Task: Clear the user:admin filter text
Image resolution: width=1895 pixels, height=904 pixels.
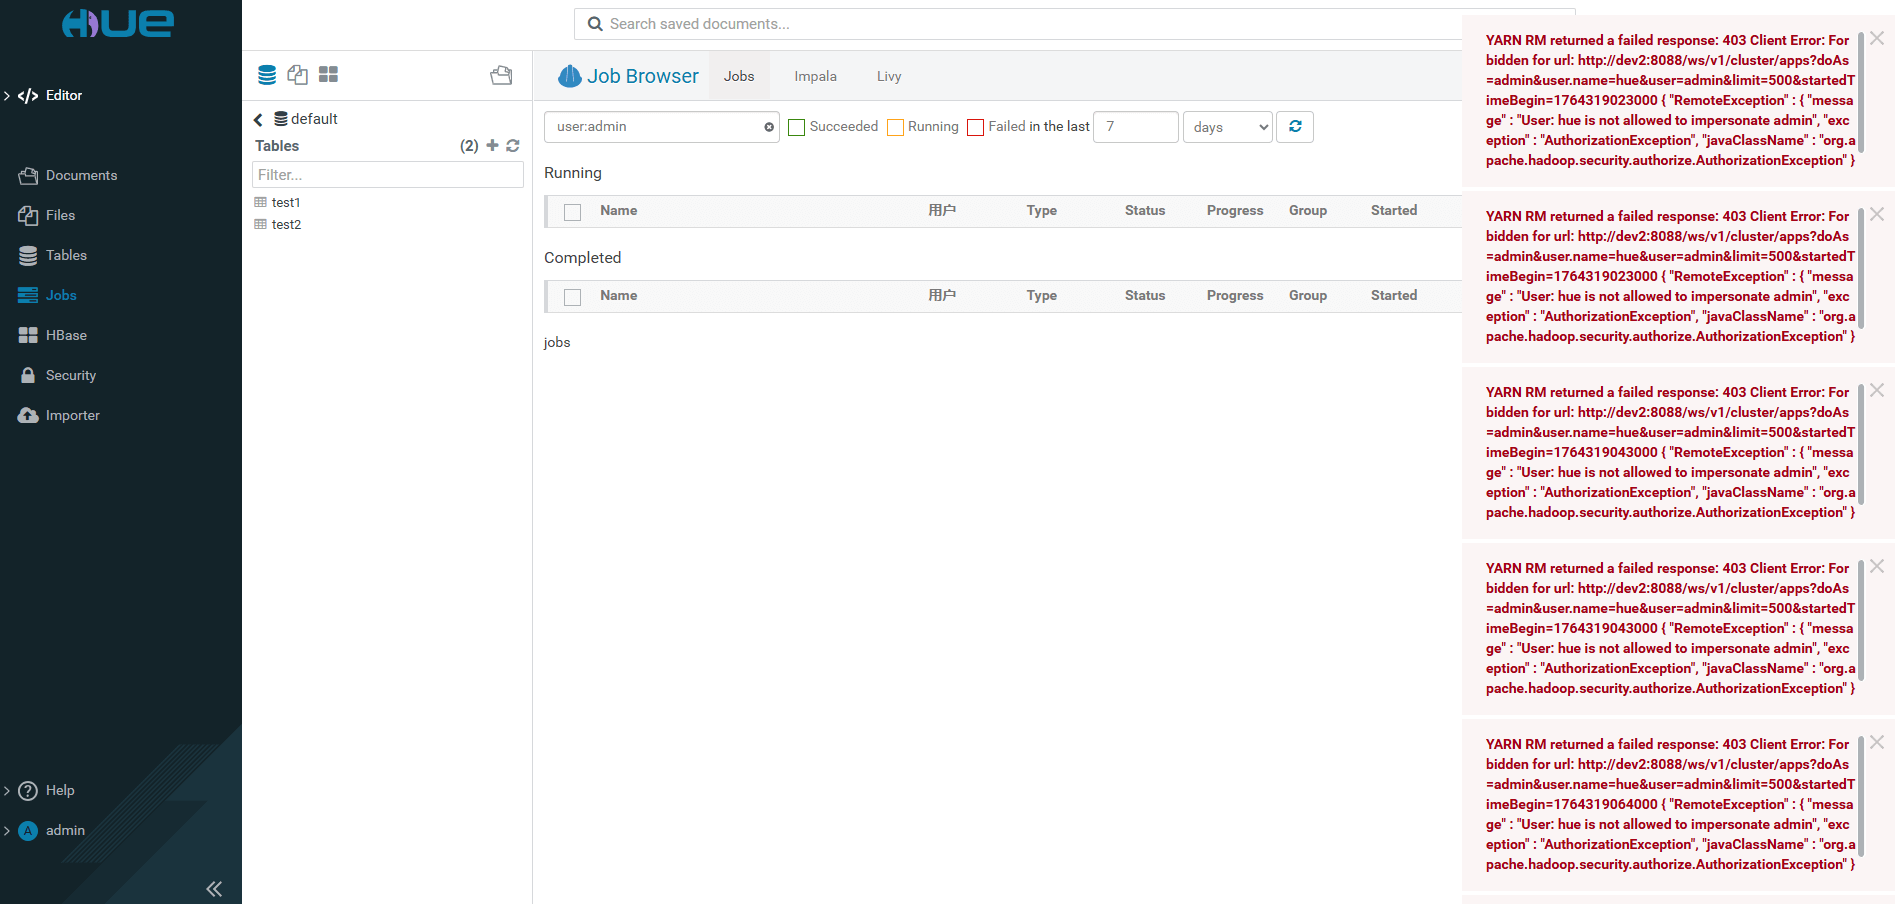Action: pyautogui.click(x=768, y=127)
